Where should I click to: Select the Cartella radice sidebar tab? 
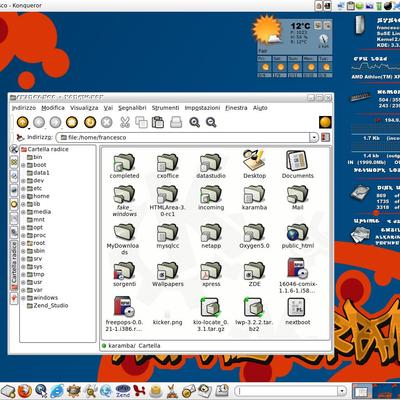14,267
